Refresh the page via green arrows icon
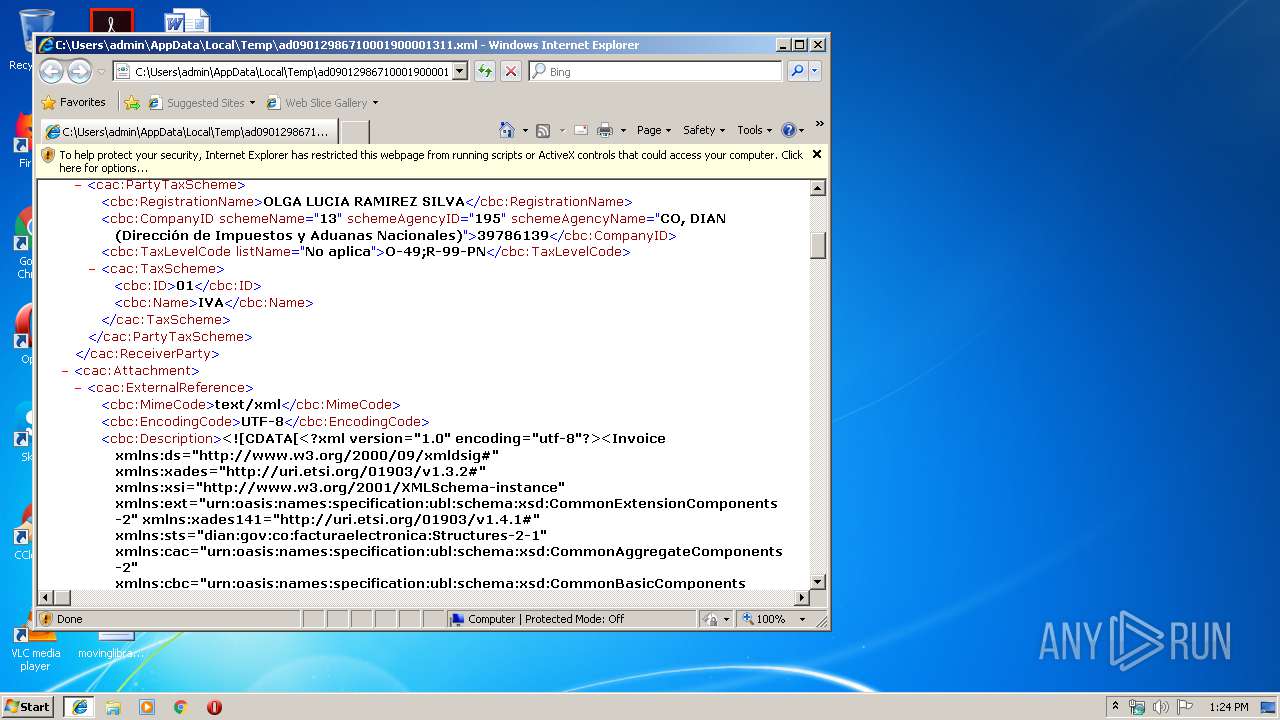 pos(485,71)
